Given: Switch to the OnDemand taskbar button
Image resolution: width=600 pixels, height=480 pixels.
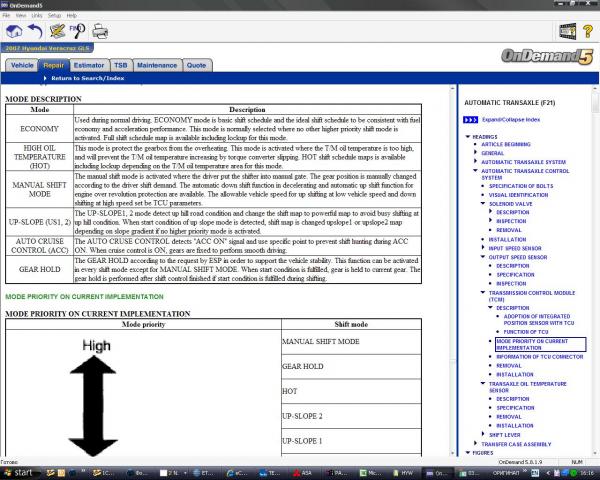Looking at the screenshot, I should (x=436, y=473).
